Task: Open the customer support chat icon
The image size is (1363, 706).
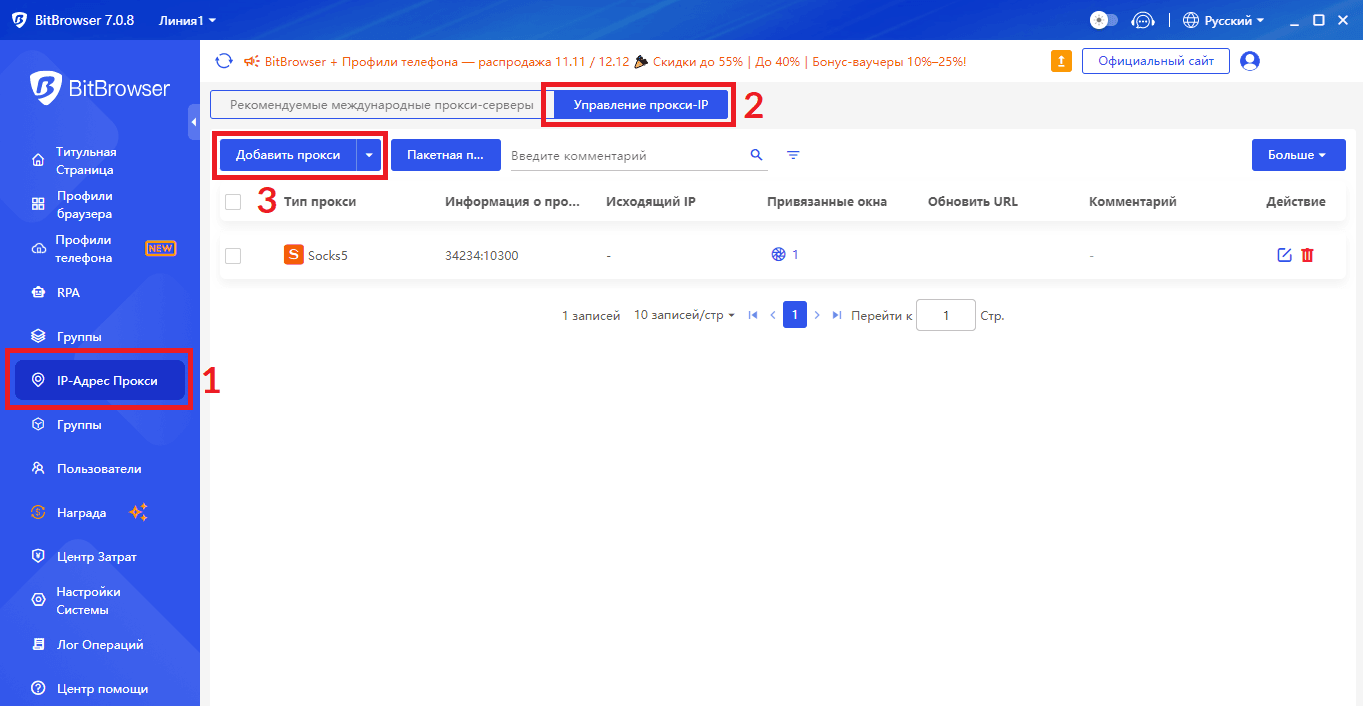Action: coord(1142,20)
